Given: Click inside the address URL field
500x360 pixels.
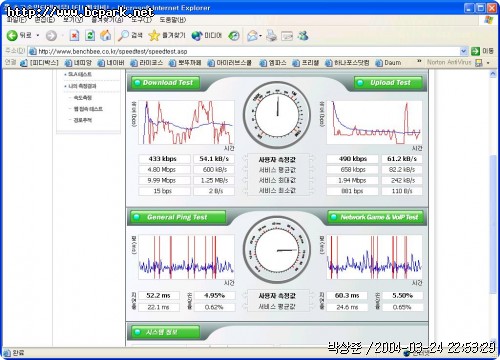Looking at the screenshot, I should [248, 51].
